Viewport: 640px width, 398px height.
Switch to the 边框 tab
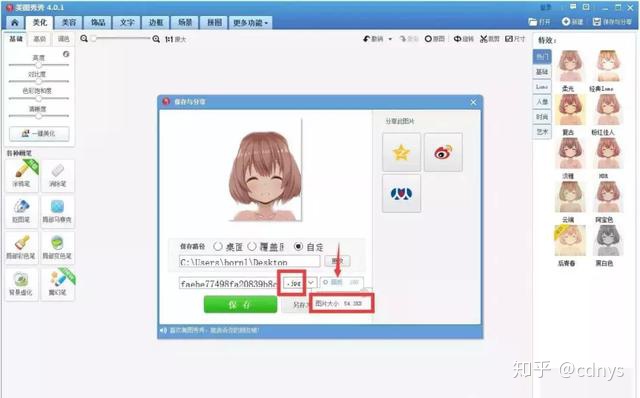156,22
